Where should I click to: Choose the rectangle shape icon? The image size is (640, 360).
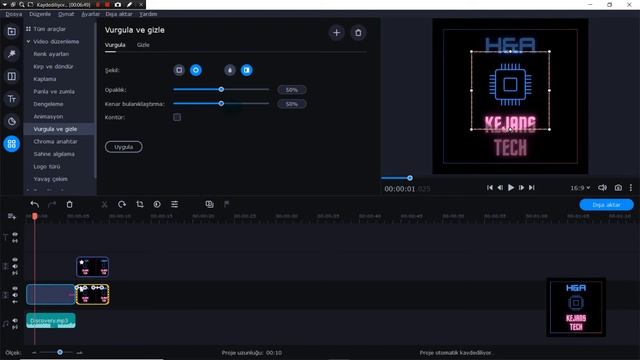tap(179, 70)
